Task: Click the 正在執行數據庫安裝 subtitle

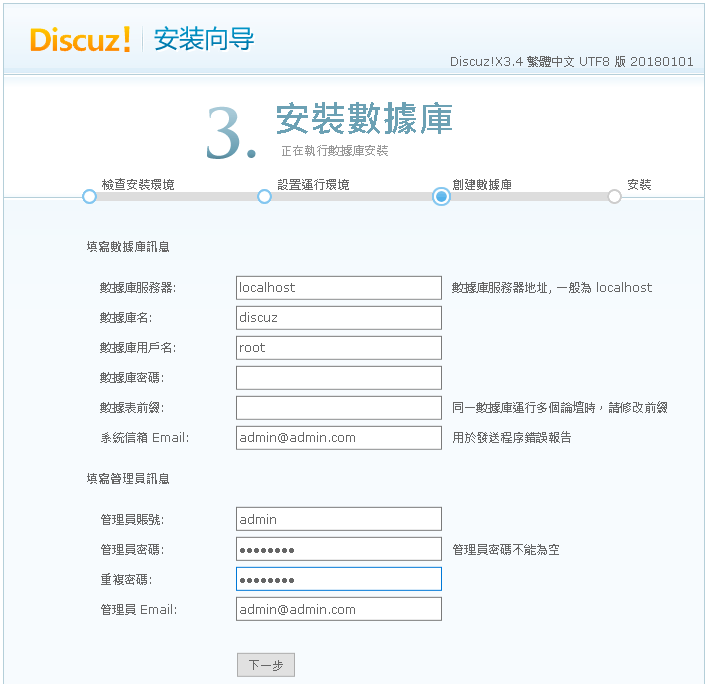Action: click(335, 151)
